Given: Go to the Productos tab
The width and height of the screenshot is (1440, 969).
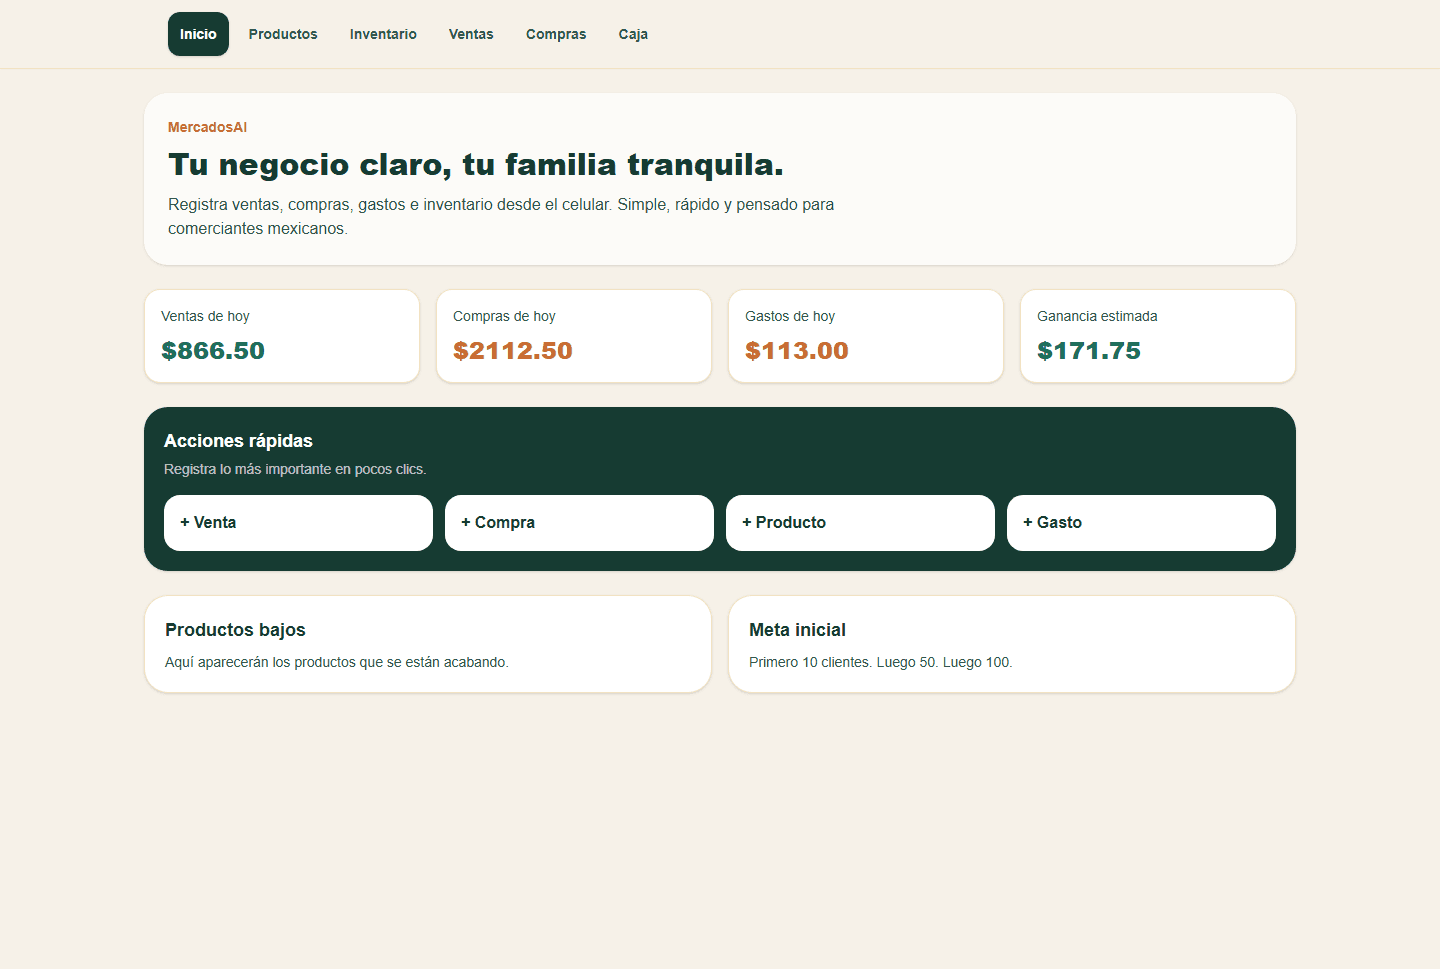Looking at the screenshot, I should point(283,34).
